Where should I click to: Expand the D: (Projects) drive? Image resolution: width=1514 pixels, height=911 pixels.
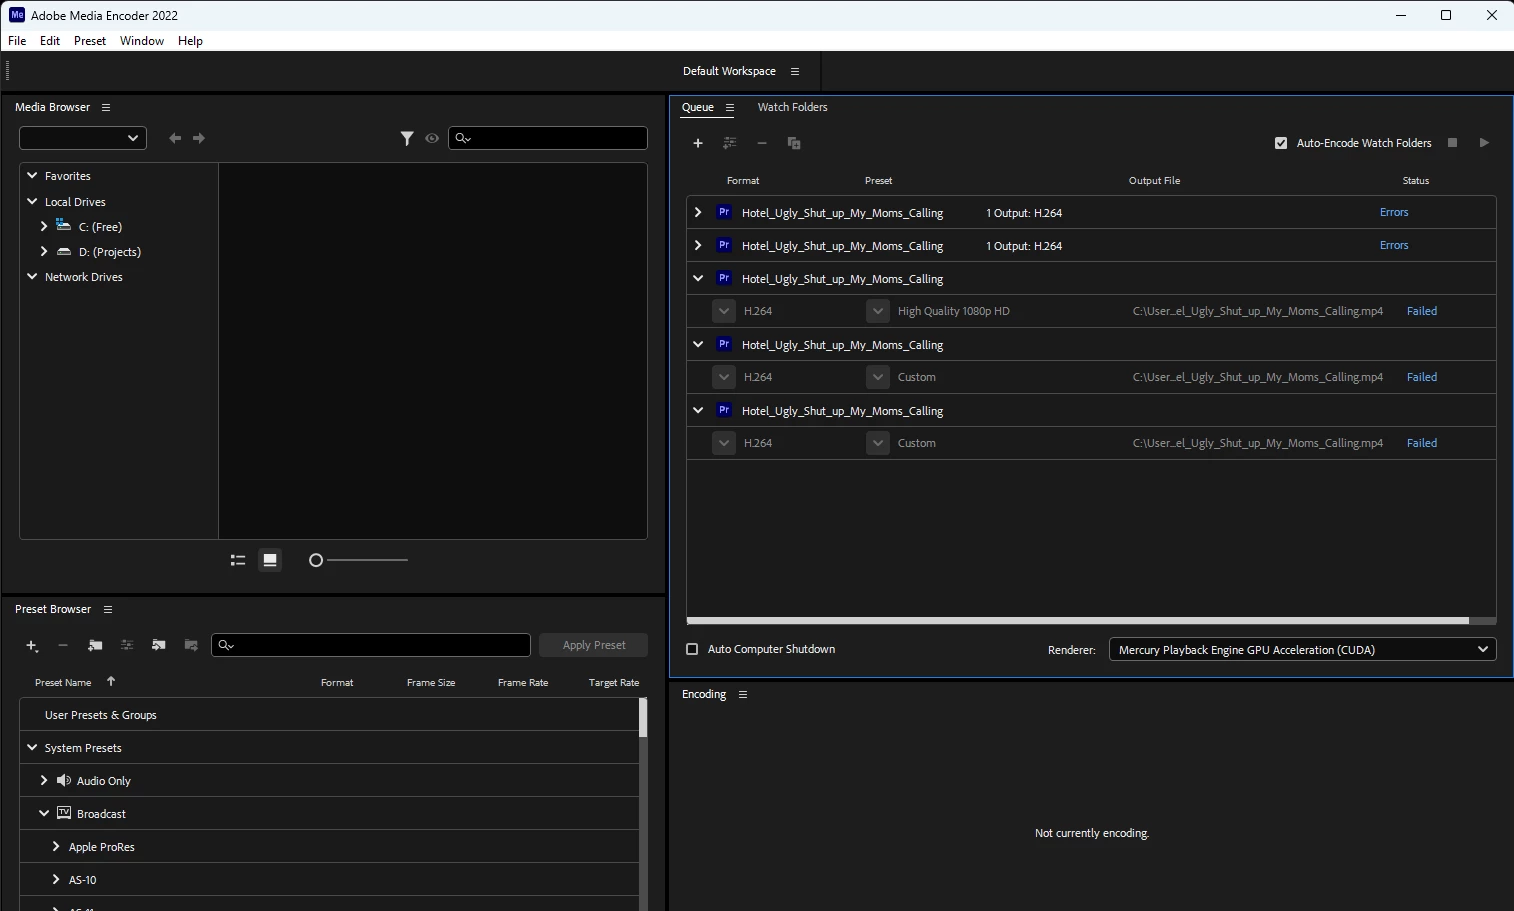[44, 251]
